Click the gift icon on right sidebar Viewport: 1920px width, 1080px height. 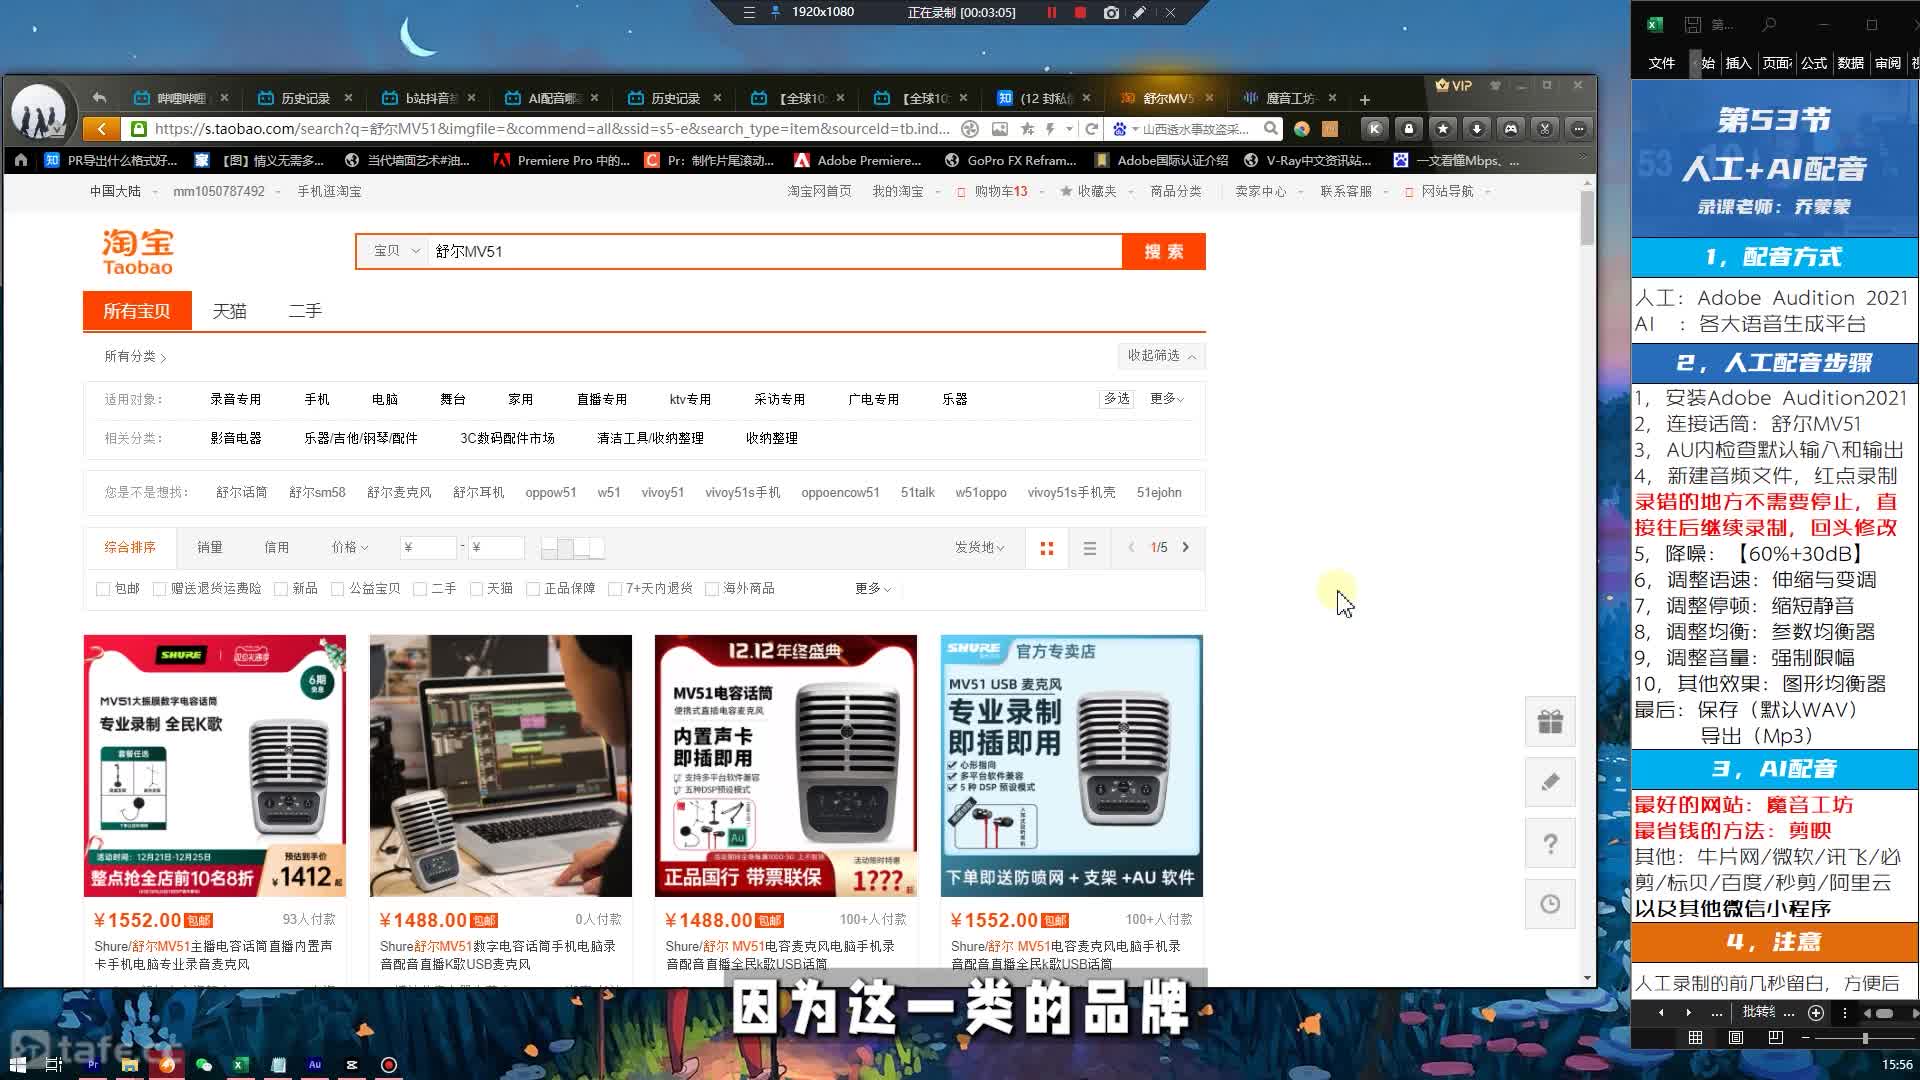[x=1550, y=721]
